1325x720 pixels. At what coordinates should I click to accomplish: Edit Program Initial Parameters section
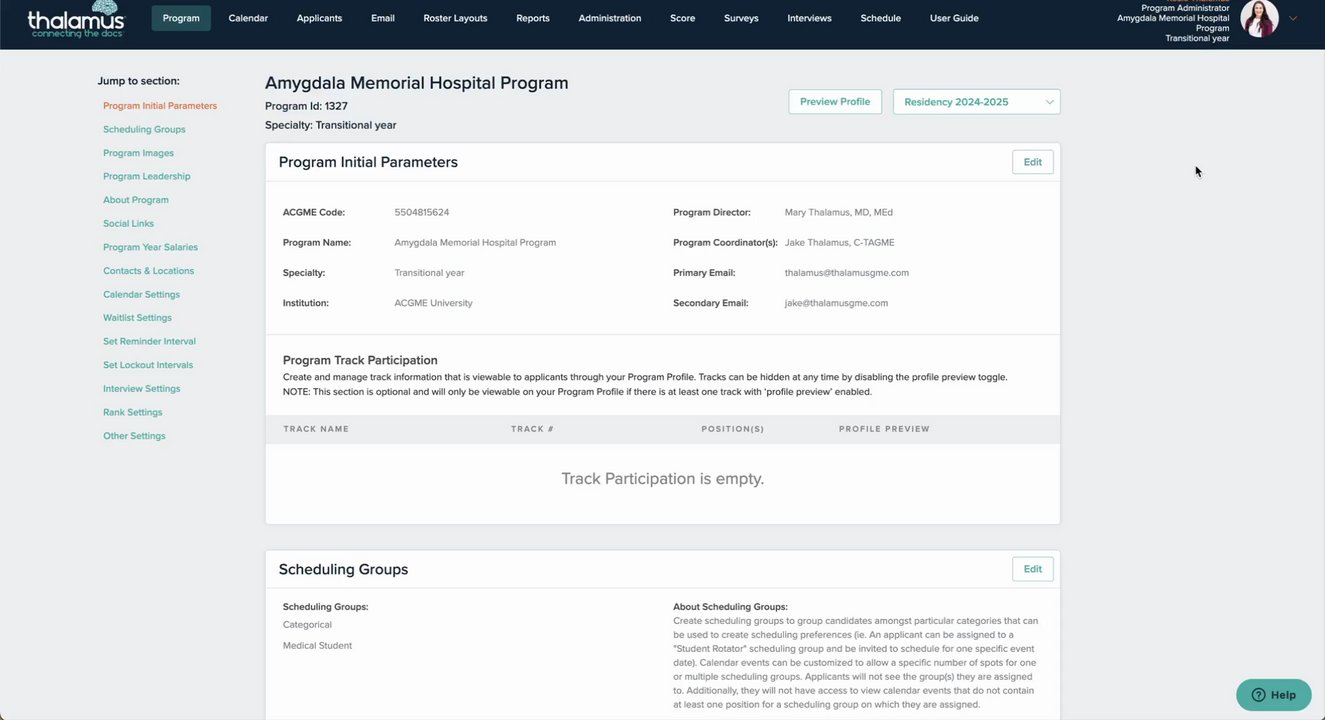1033,162
